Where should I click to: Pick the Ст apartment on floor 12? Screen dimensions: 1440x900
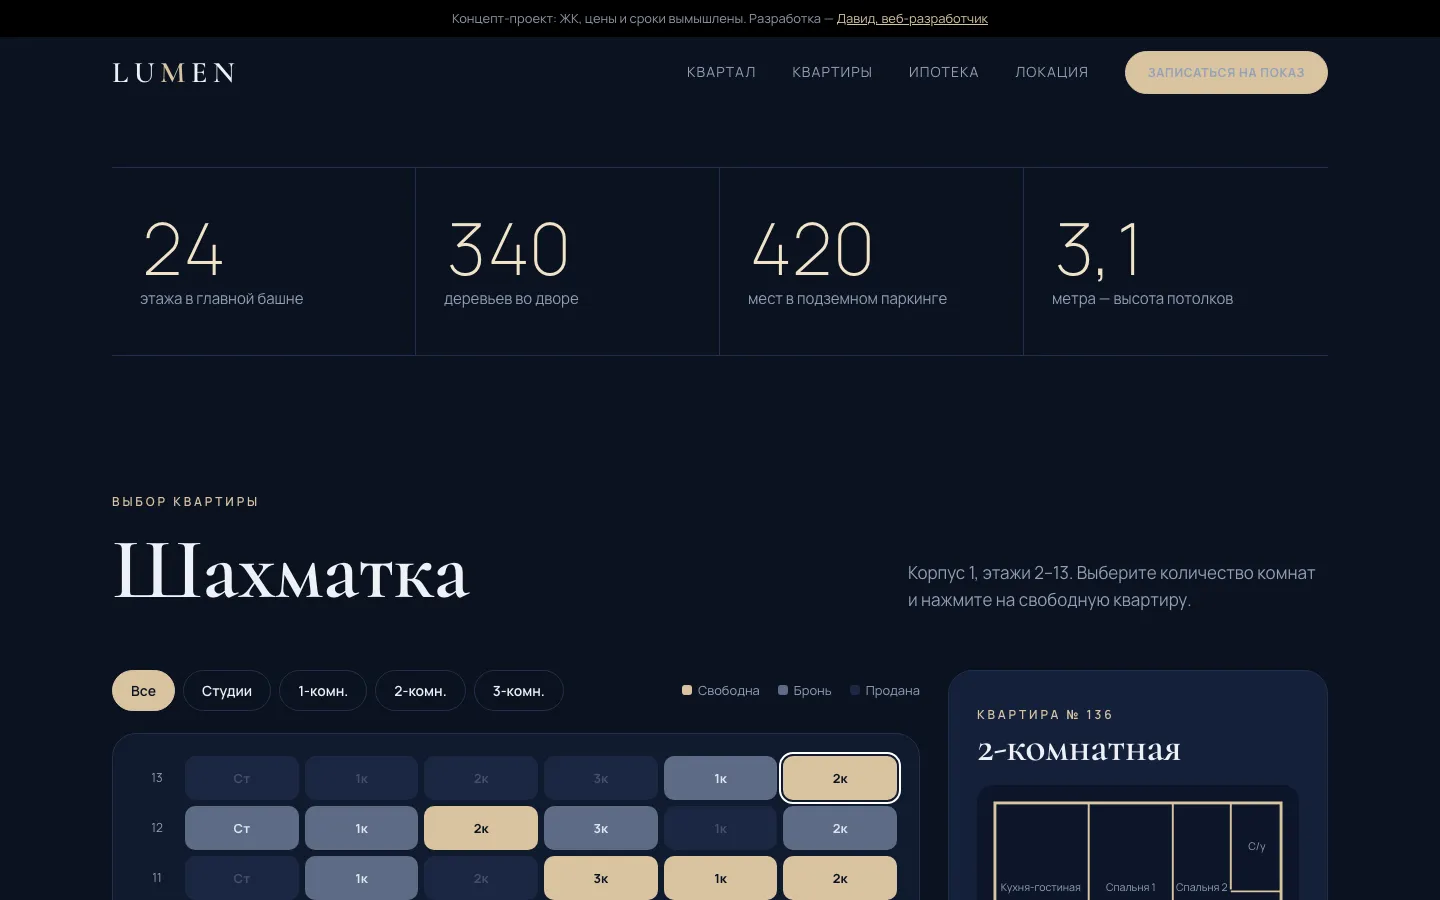[242, 829]
